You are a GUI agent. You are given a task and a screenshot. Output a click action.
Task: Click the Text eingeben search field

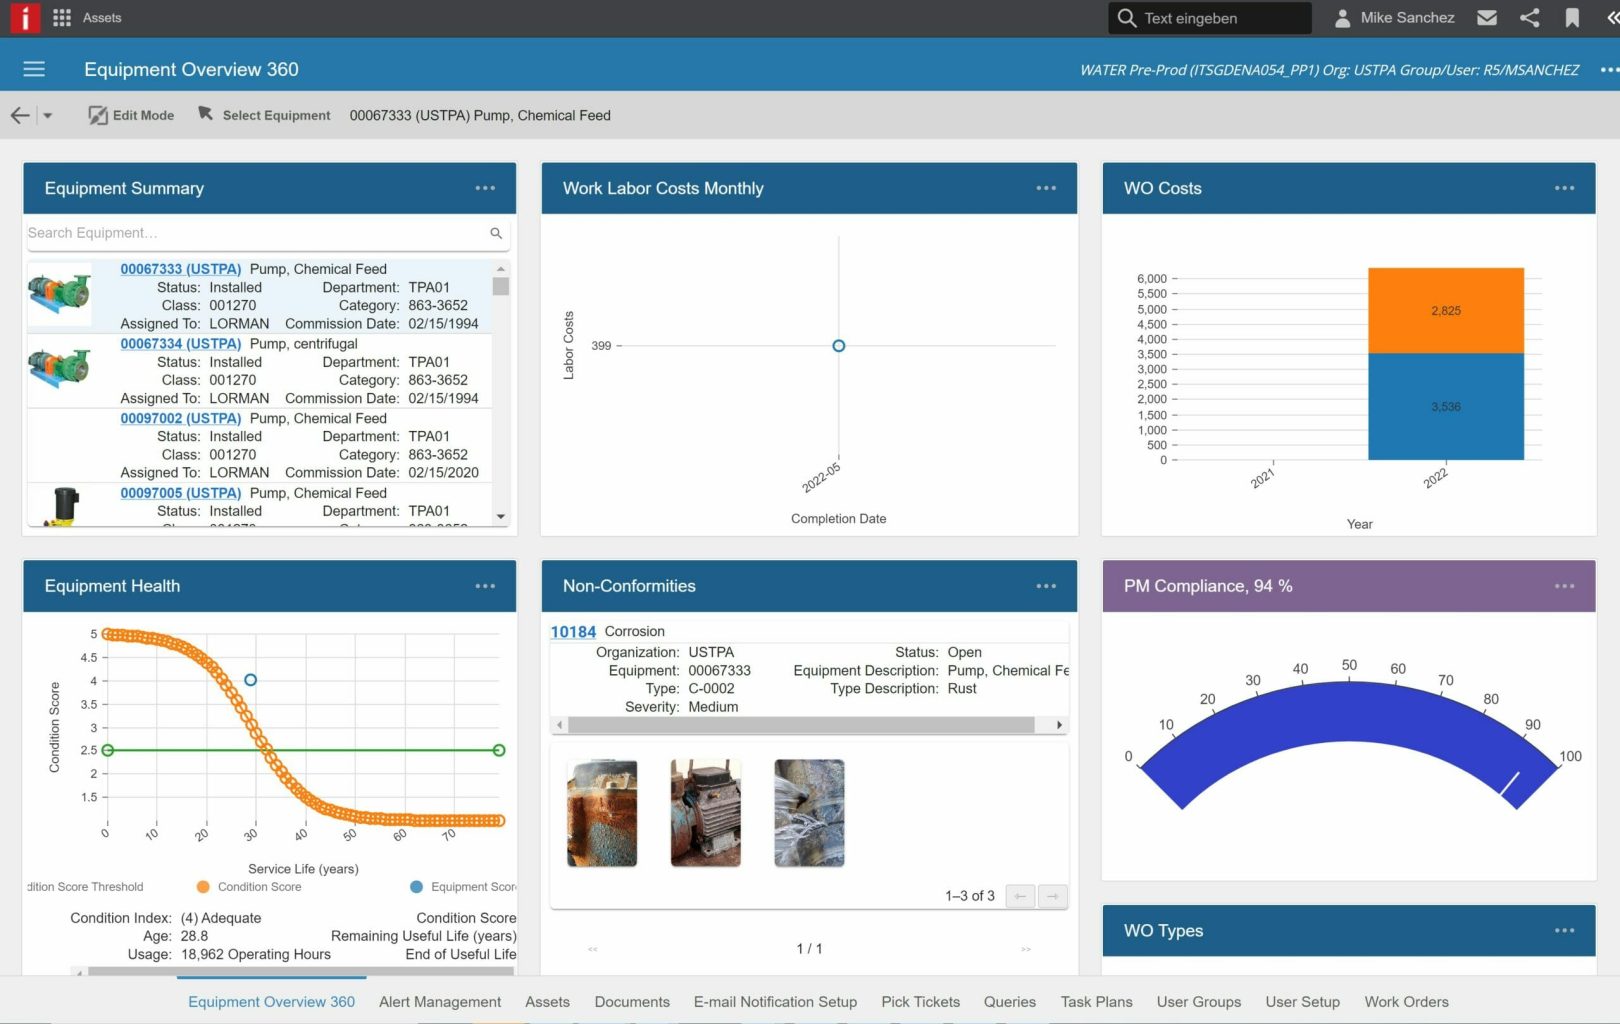click(1210, 18)
